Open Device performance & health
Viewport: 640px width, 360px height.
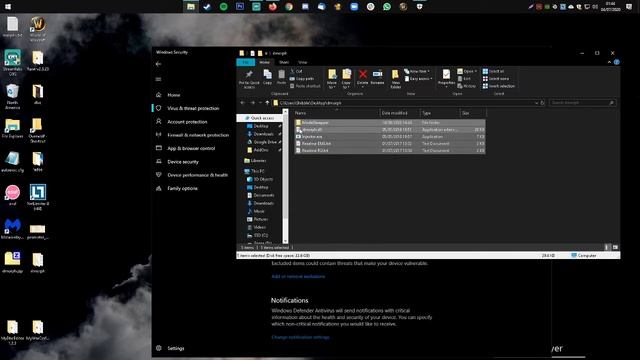click(198, 175)
